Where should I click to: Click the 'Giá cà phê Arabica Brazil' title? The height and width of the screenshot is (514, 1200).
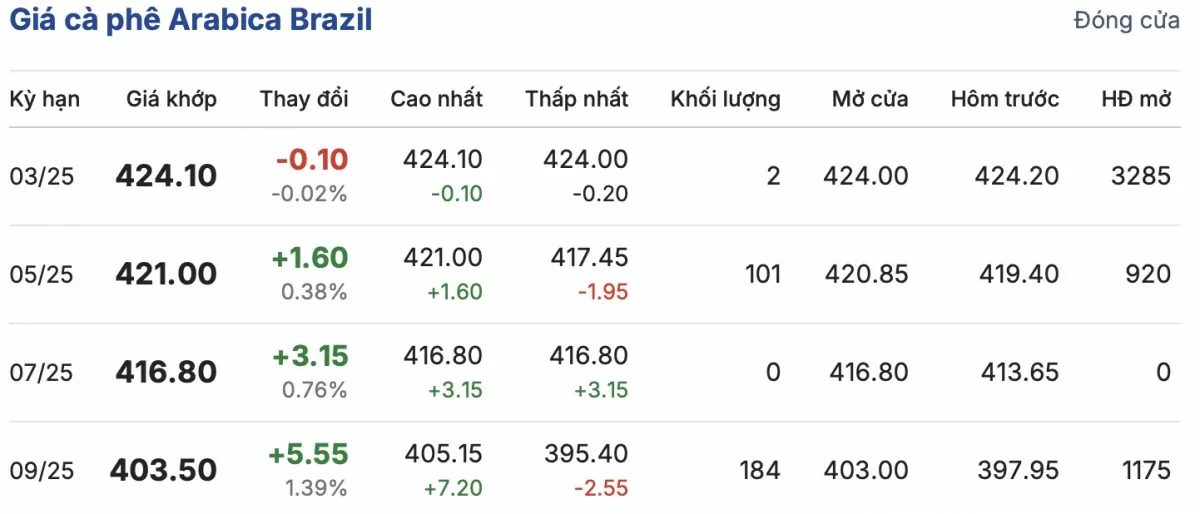(x=191, y=20)
